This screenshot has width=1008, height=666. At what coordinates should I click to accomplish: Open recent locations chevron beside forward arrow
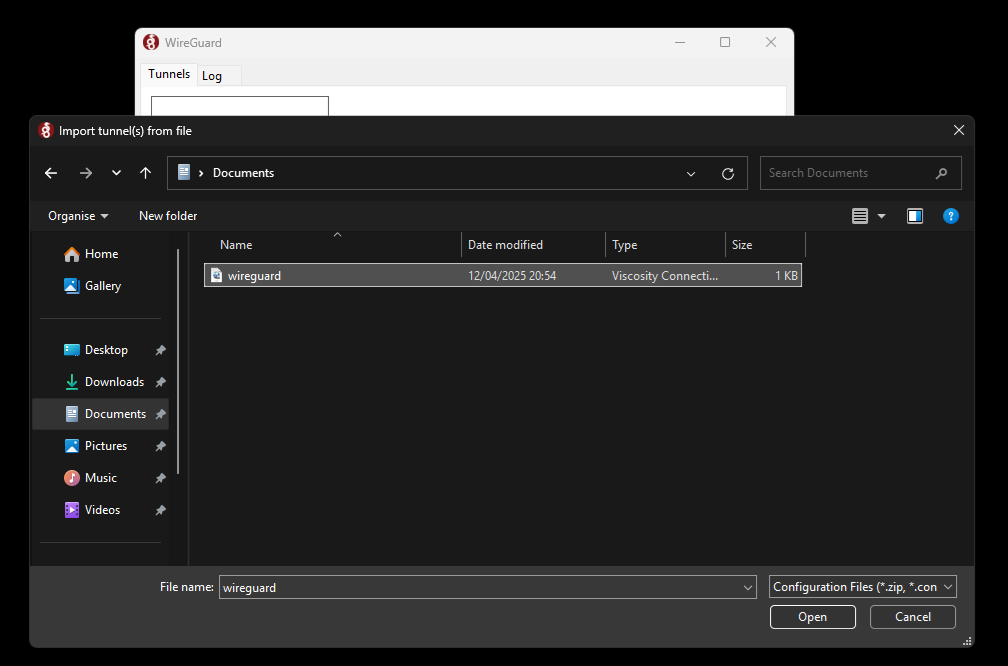click(x=116, y=173)
